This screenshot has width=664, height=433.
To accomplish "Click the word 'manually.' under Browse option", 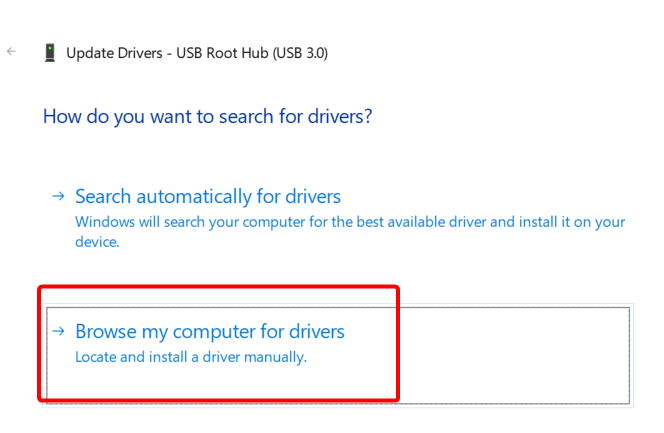I will coord(279,356).
